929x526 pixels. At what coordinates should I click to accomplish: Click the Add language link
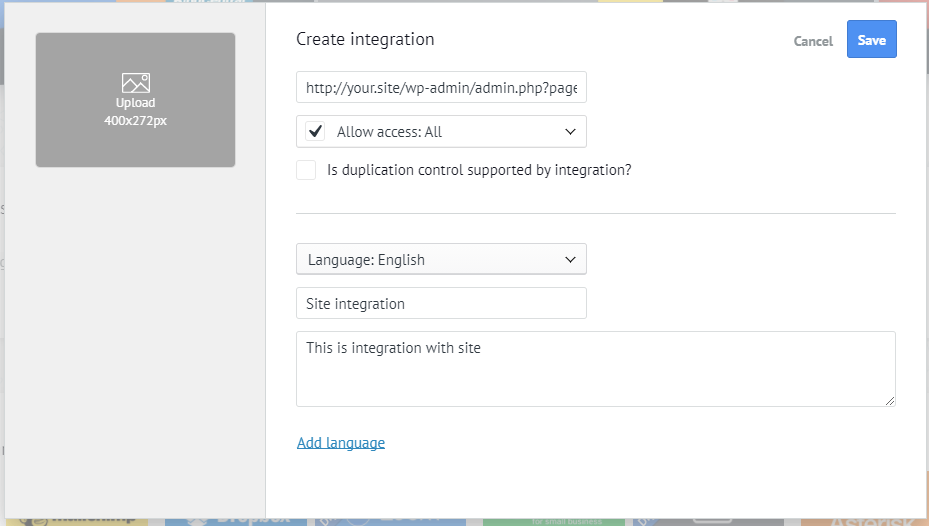coord(341,443)
